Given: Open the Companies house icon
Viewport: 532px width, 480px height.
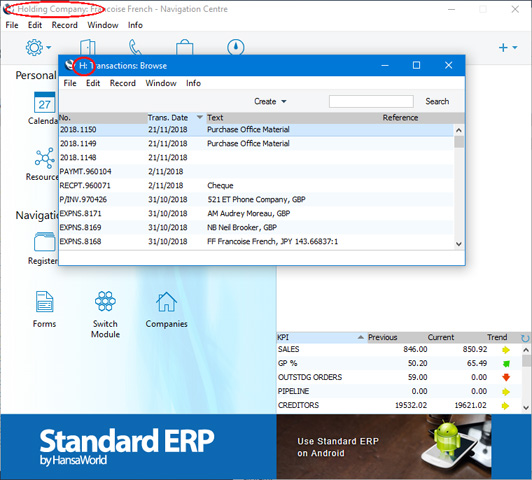Looking at the screenshot, I should pyautogui.click(x=166, y=302).
